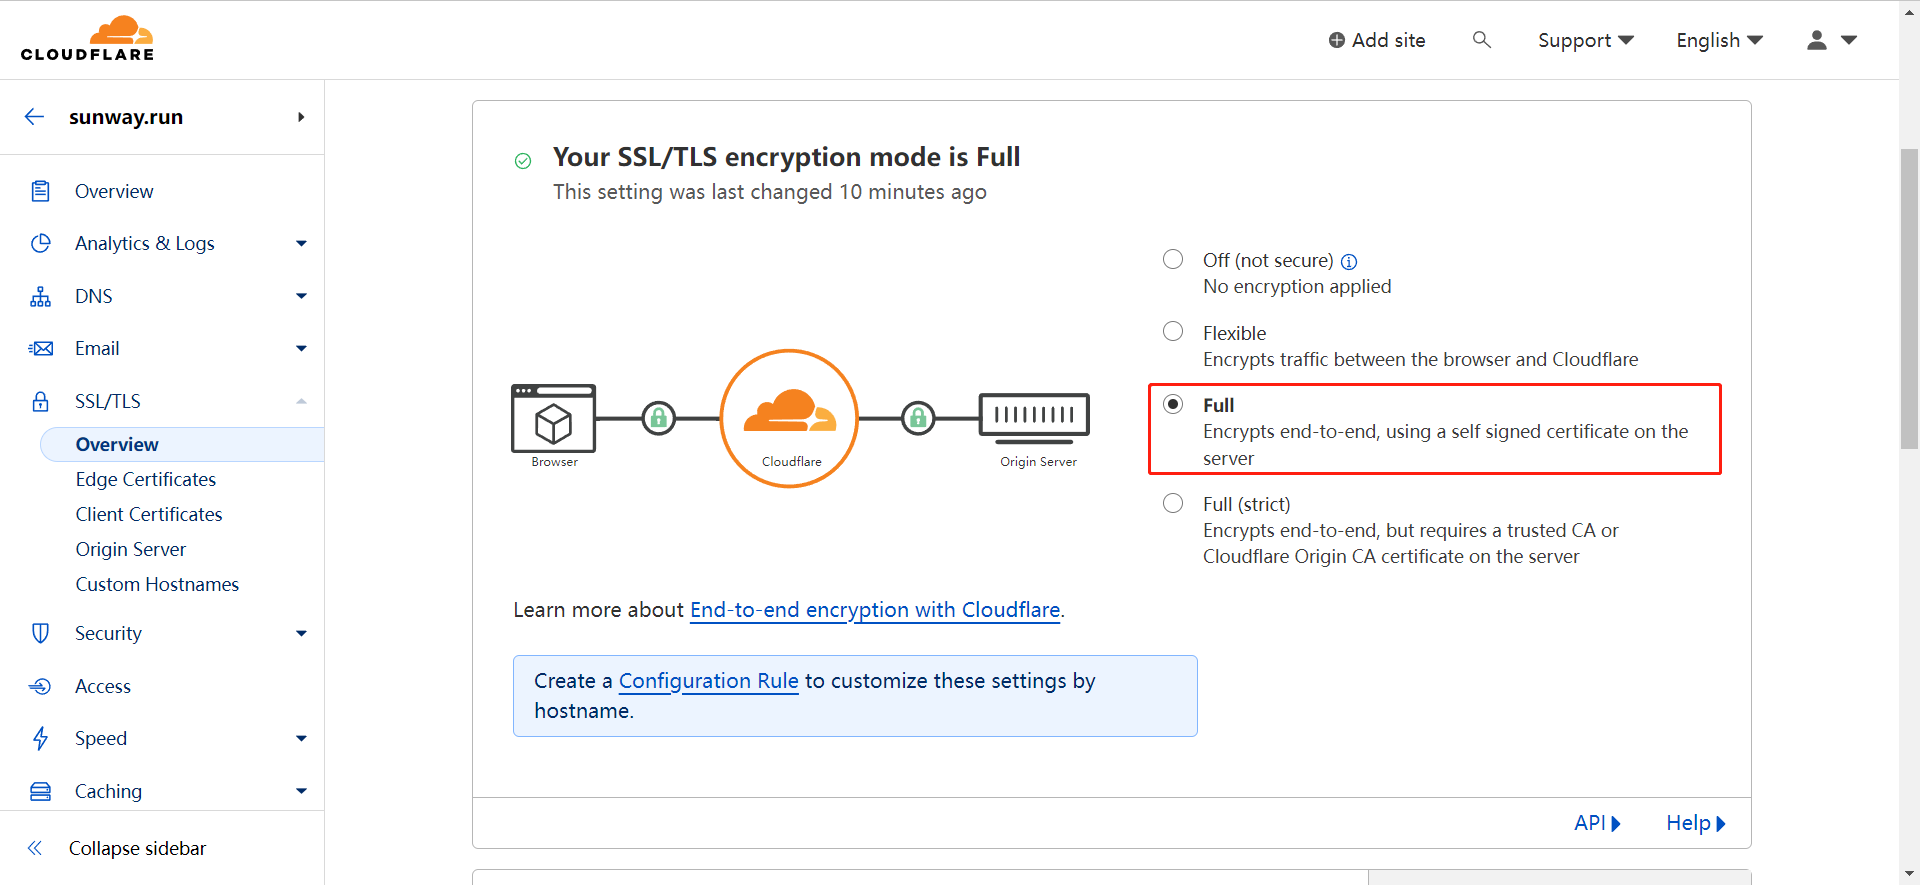Select the Off (not secure) option
Image resolution: width=1920 pixels, height=885 pixels.
1172,259
